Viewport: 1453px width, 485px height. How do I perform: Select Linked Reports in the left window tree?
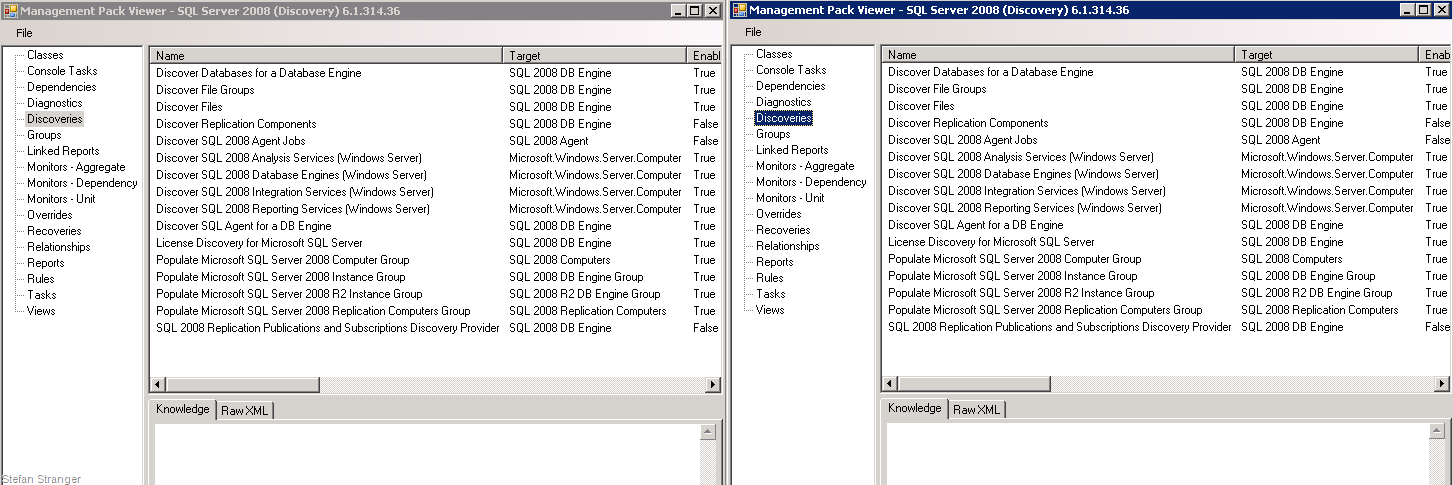[63, 151]
